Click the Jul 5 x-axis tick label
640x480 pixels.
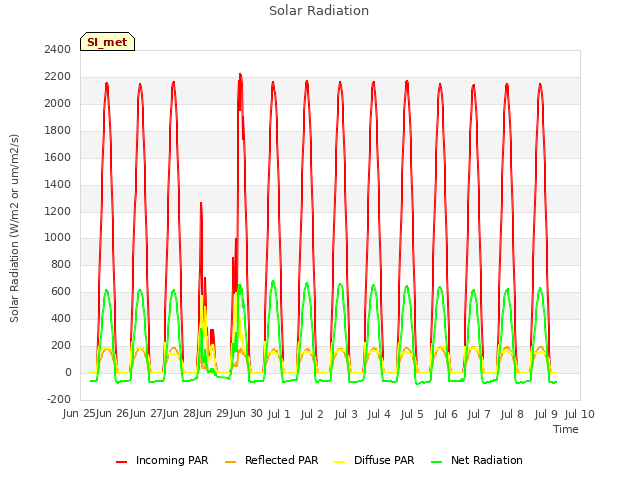[412, 414]
